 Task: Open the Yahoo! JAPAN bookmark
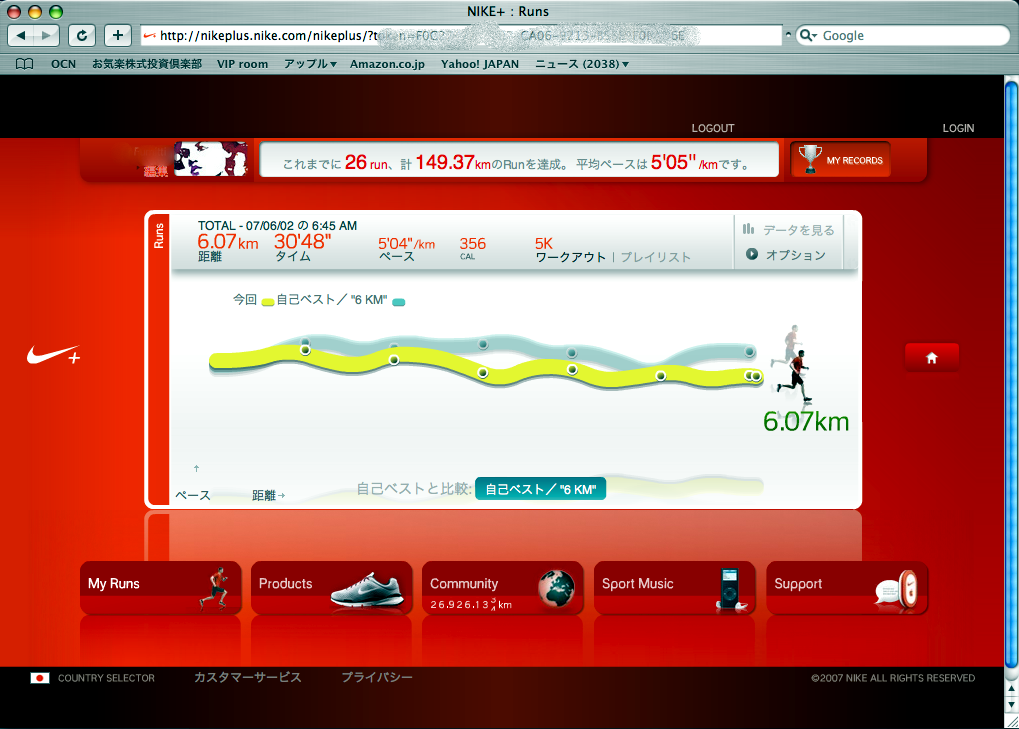pyautogui.click(x=480, y=64)
